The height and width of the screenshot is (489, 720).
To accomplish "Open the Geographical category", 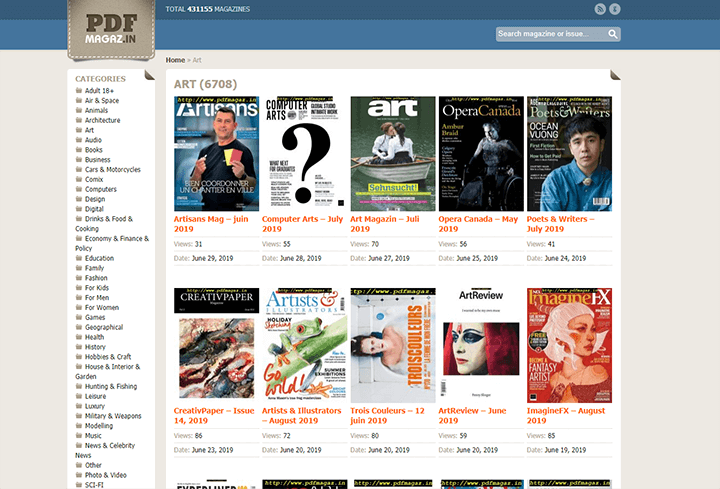I will [104, 327].
